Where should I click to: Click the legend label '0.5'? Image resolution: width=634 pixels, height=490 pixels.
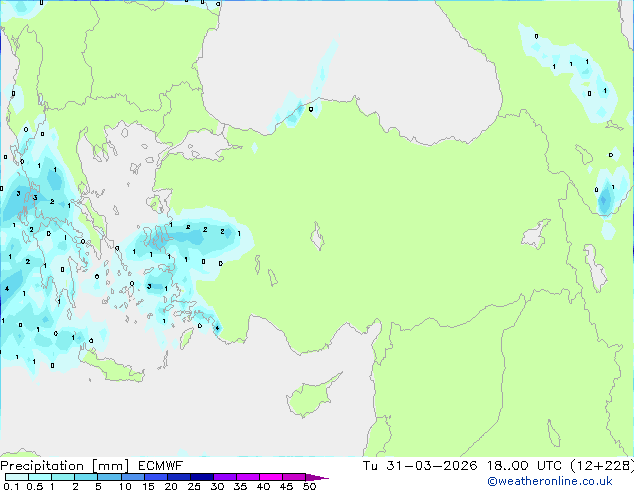(x=35, y=486)
